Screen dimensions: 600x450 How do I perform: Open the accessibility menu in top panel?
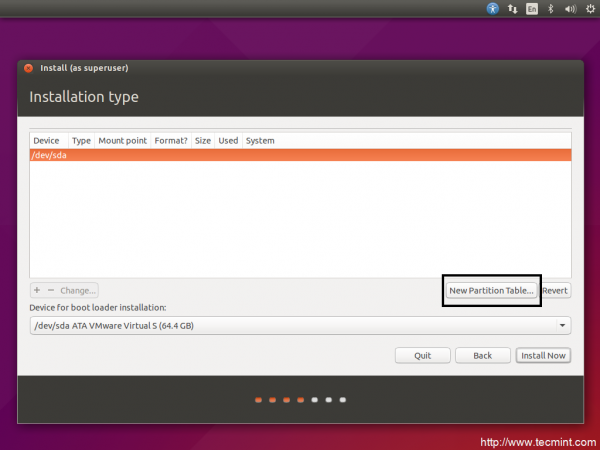pyautogui.click(x=493, y=8)
